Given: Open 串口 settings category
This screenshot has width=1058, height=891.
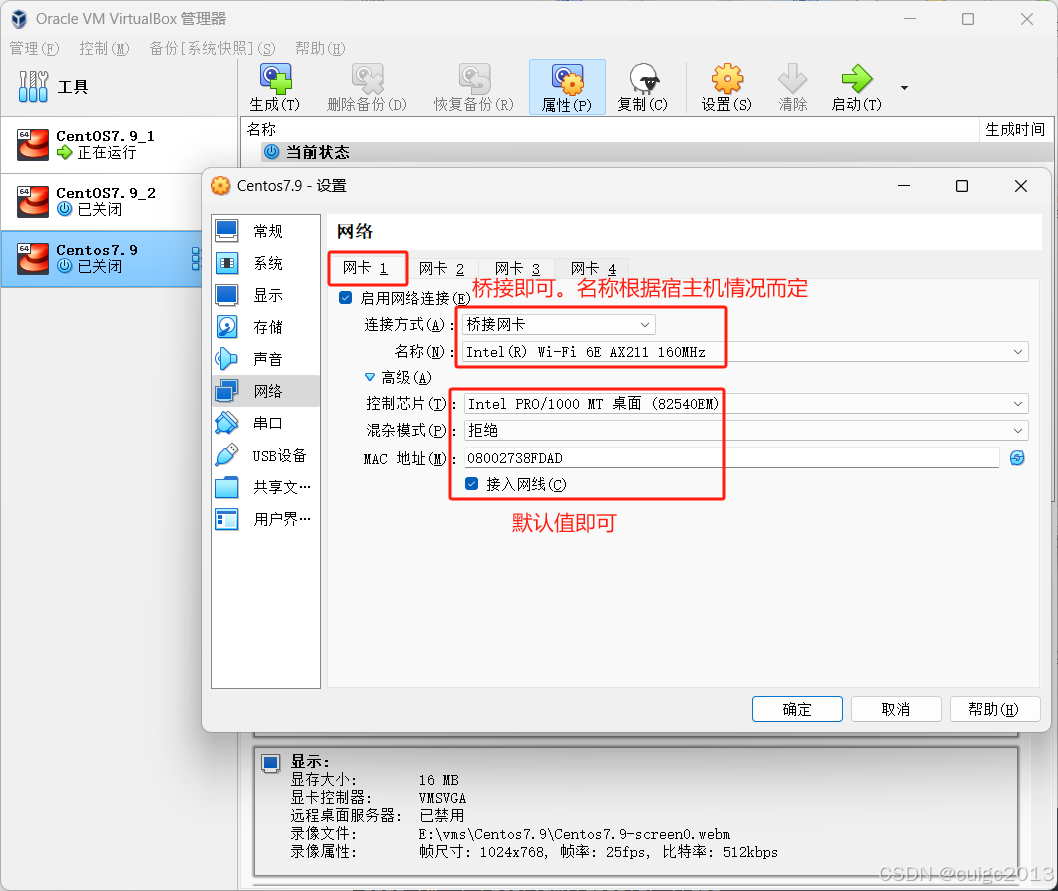Looking at the screenshot, I should [266, 423].
